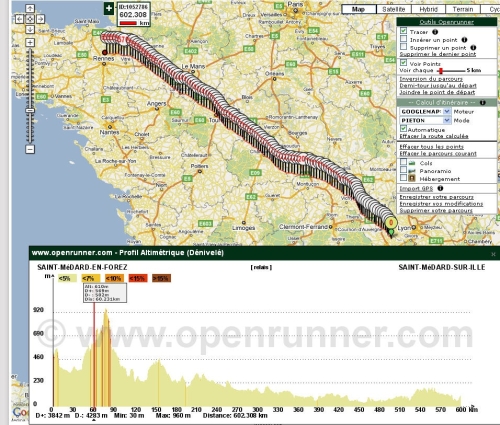Click the red end marker near Rennes

coord(105,52)
